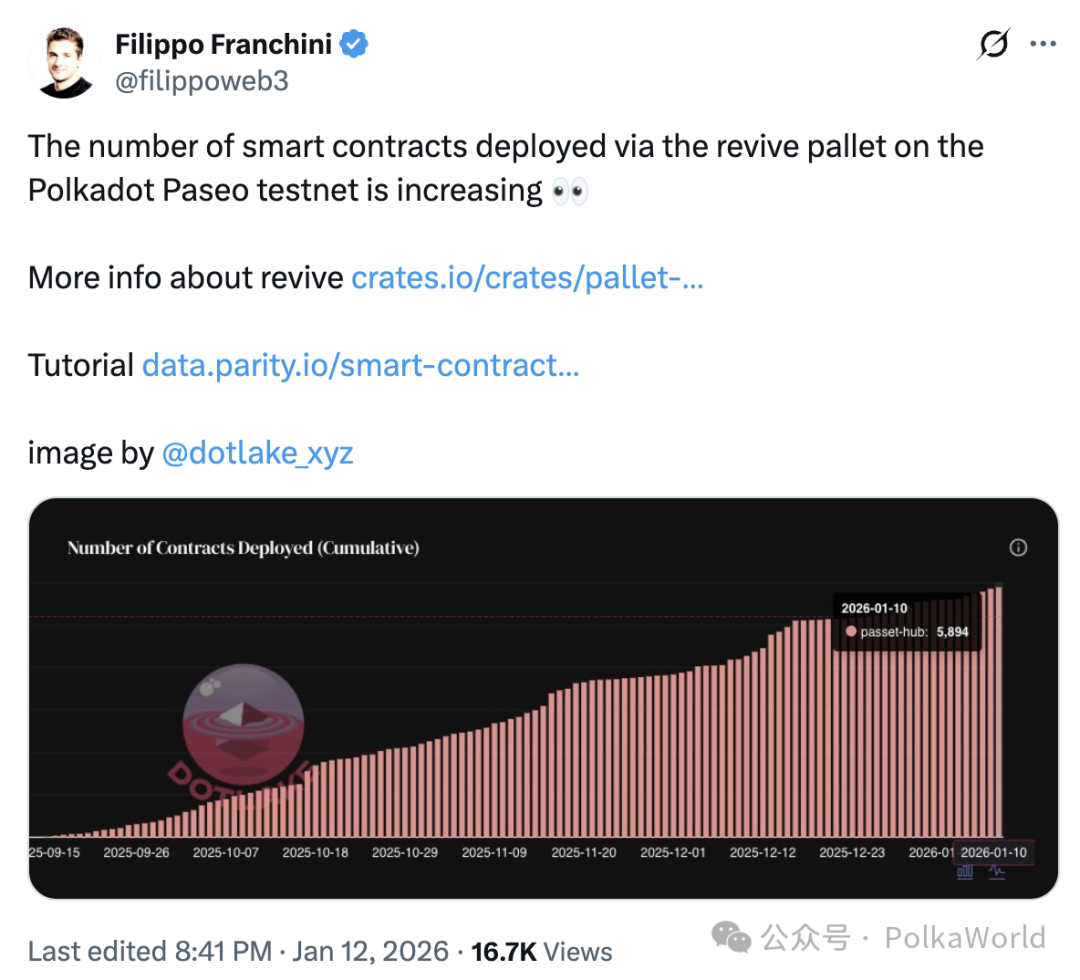
Task: Click the Grok slashed-circle icon
Action: tap(993, 45)
